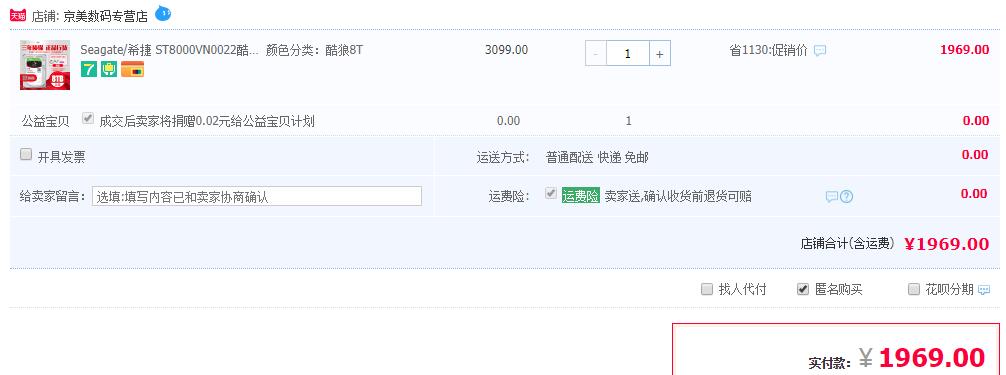This screenshot has height=375, width=1006.
Task: Open the Seagate hard drive product thumbnail
Action: coord(45,65)
